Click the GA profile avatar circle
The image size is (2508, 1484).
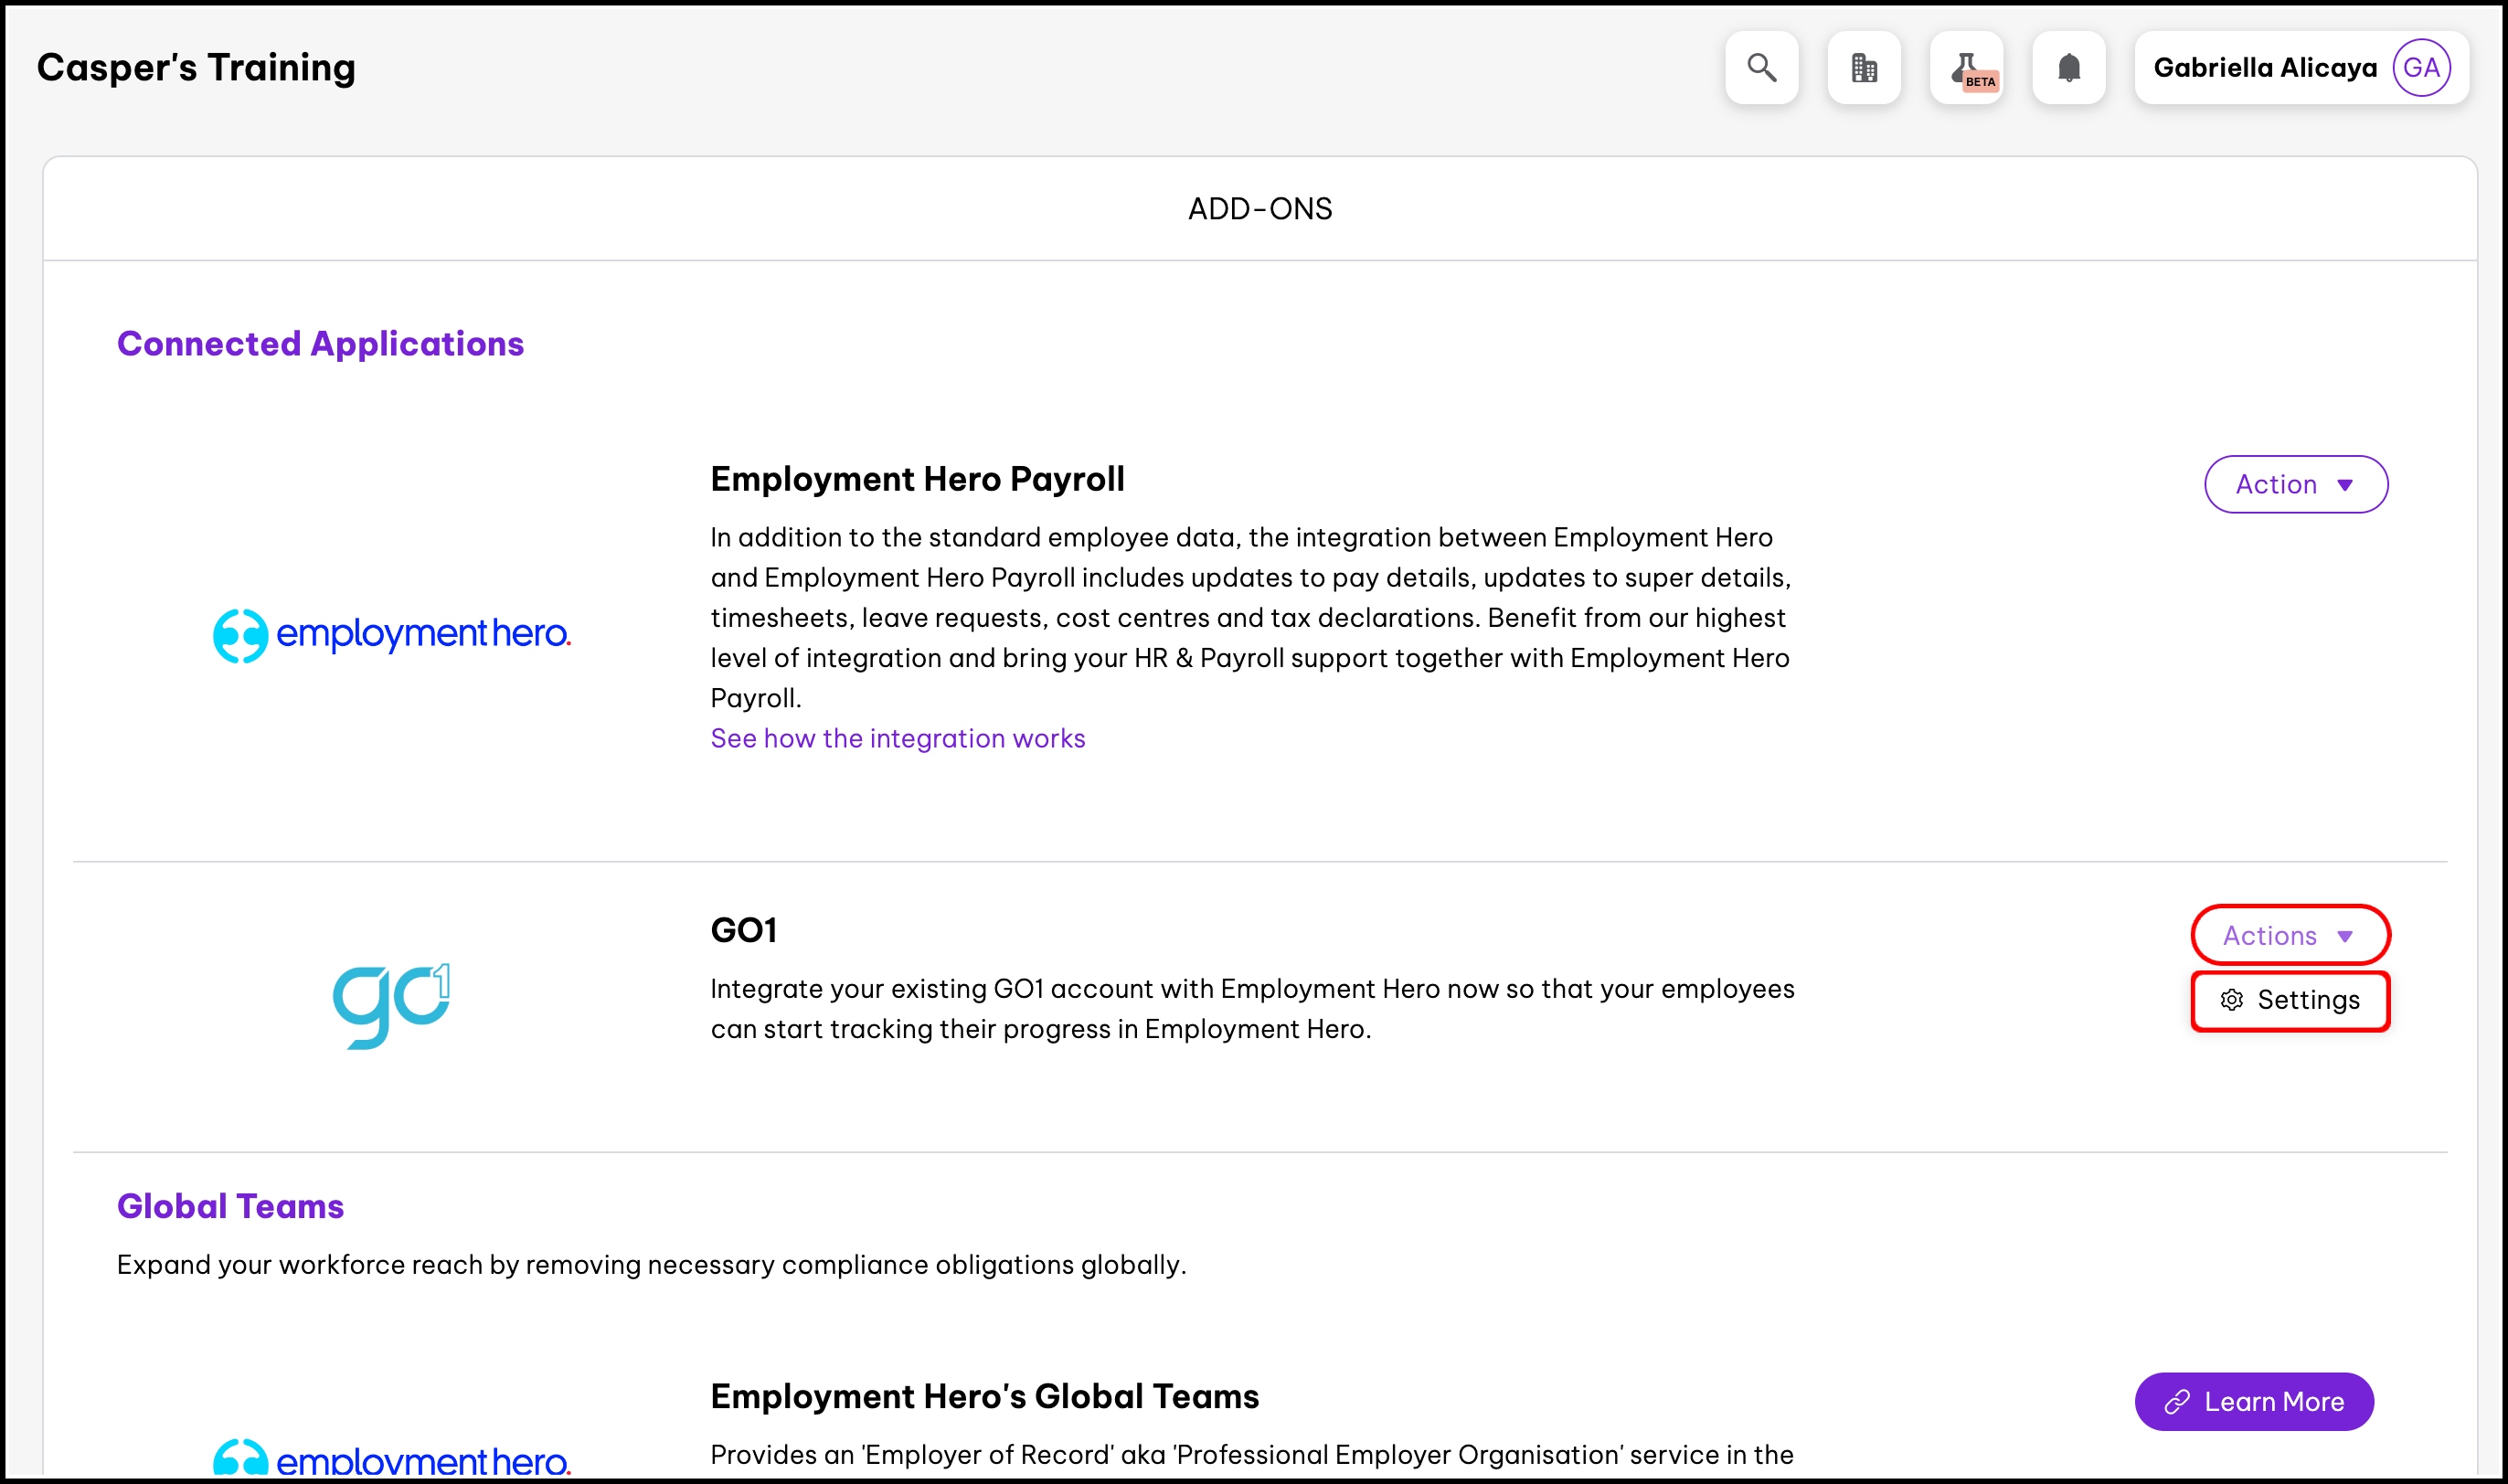point(2421,68)
